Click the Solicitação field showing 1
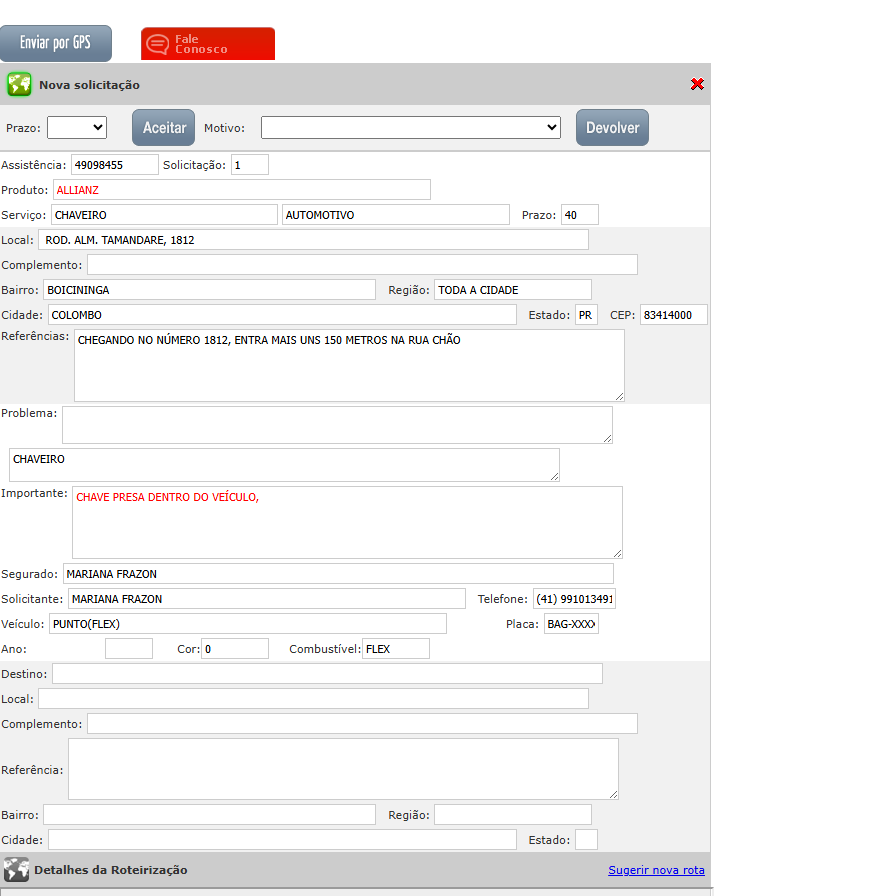The width and height of the screenshot is (876, 896). click(250, 165)
